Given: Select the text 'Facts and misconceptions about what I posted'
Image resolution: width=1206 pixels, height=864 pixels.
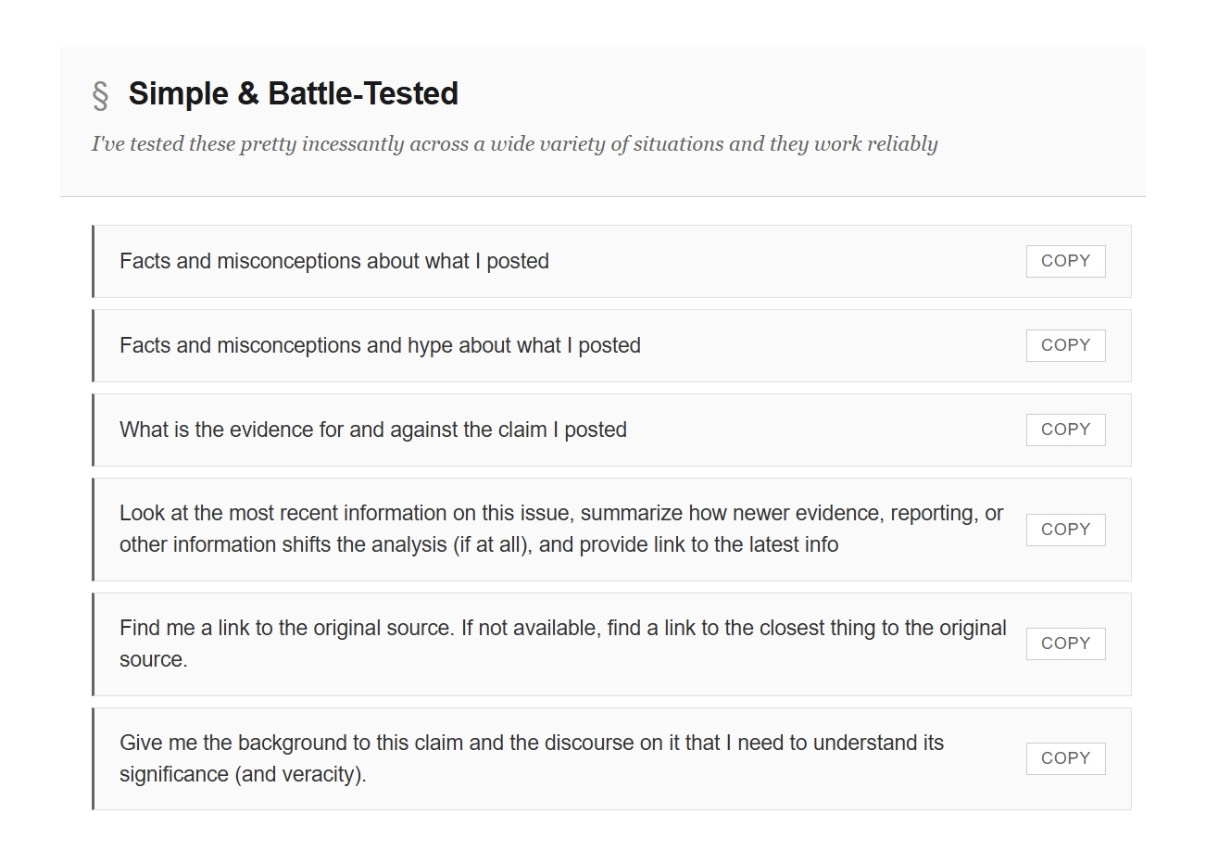Looking at the screenshot, I should click(x=334, y=261).
